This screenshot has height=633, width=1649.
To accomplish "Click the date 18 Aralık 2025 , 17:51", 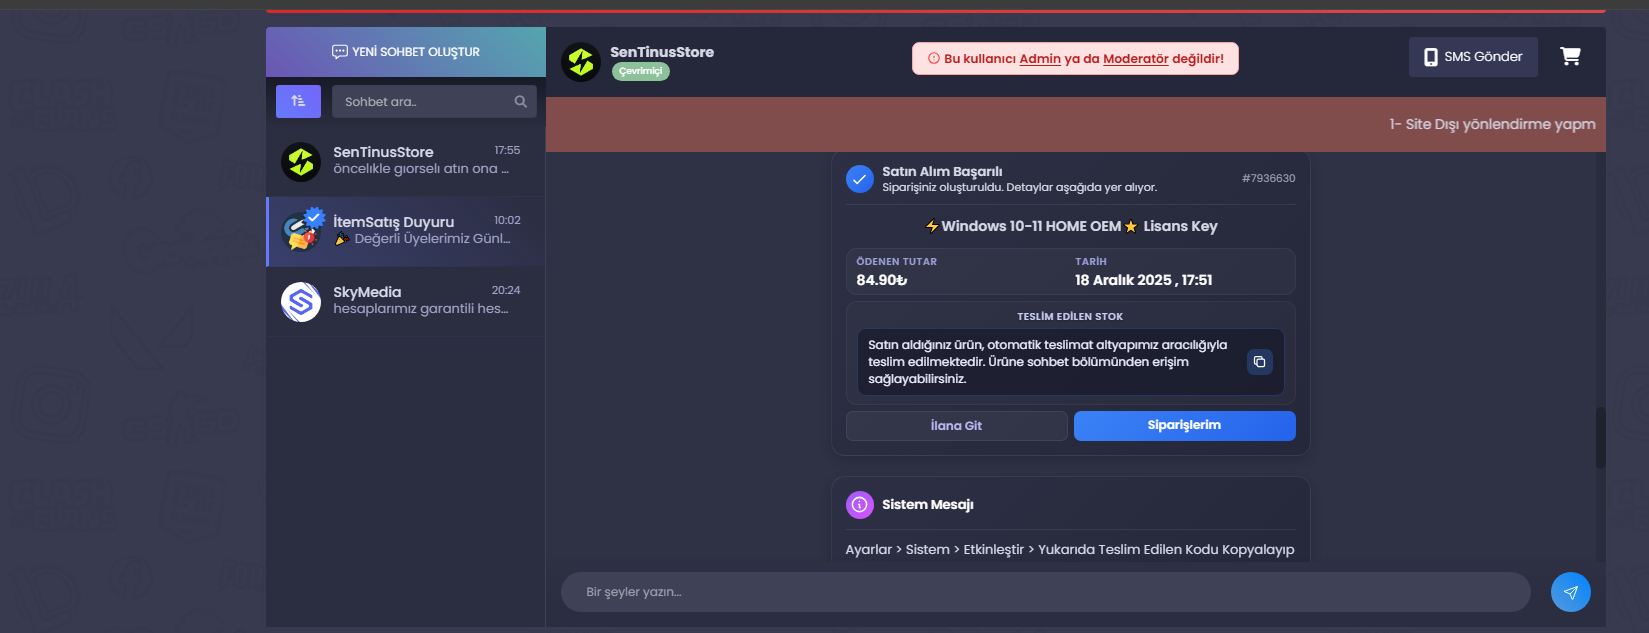I will [1143, 280].
